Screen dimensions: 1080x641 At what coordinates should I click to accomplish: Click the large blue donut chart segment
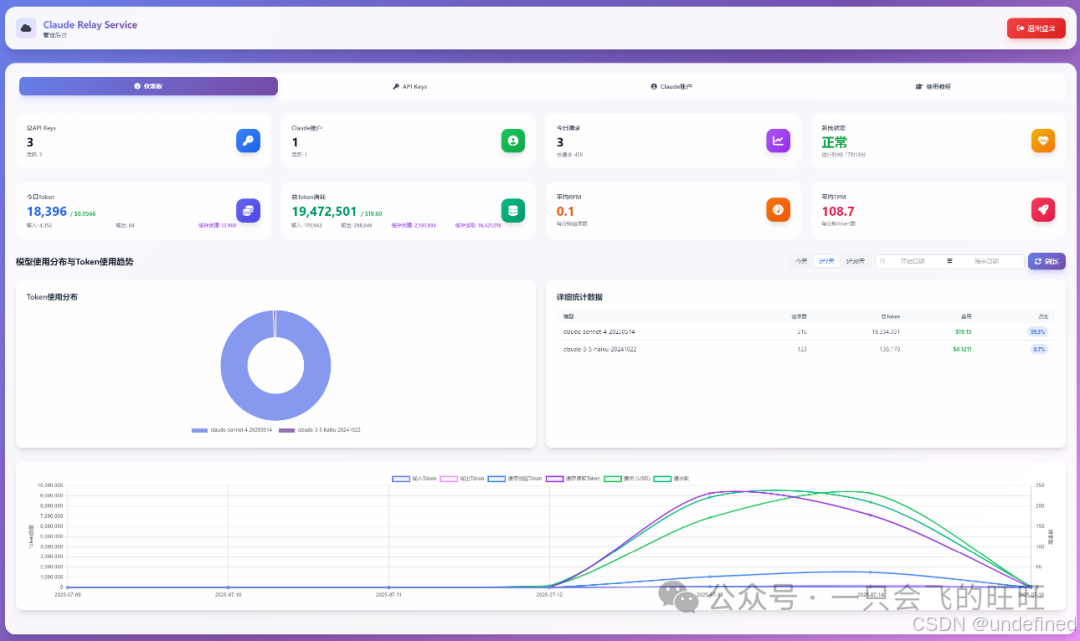(234, 365)
